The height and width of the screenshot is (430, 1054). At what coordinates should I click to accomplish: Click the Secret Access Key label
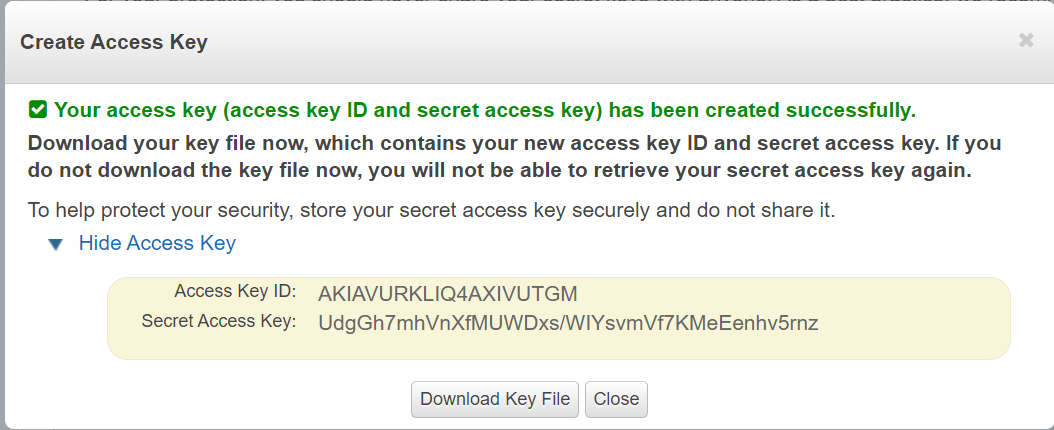point(219,321)
